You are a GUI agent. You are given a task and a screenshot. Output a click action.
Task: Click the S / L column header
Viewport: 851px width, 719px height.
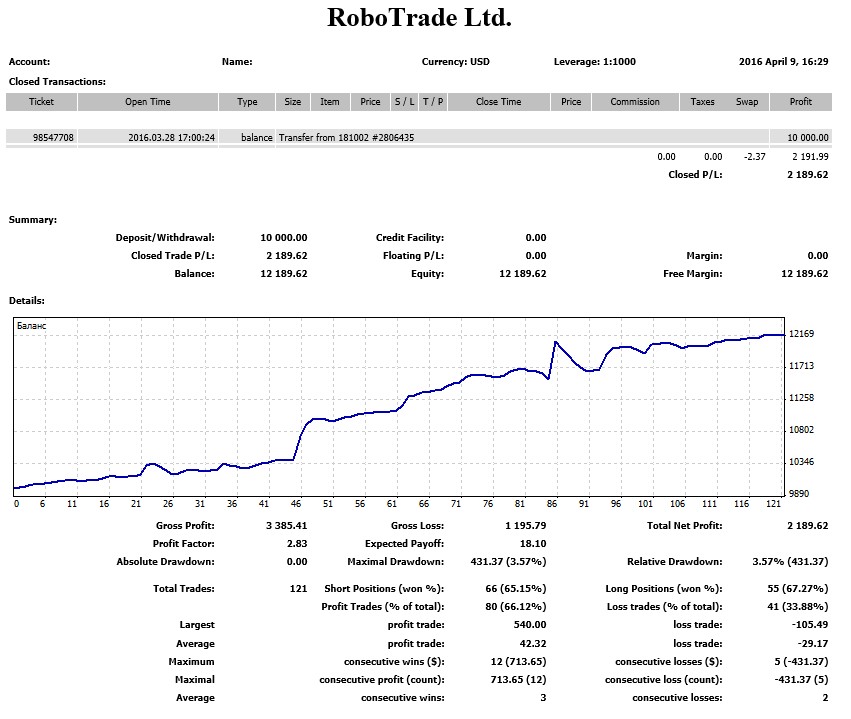(404, 102)
